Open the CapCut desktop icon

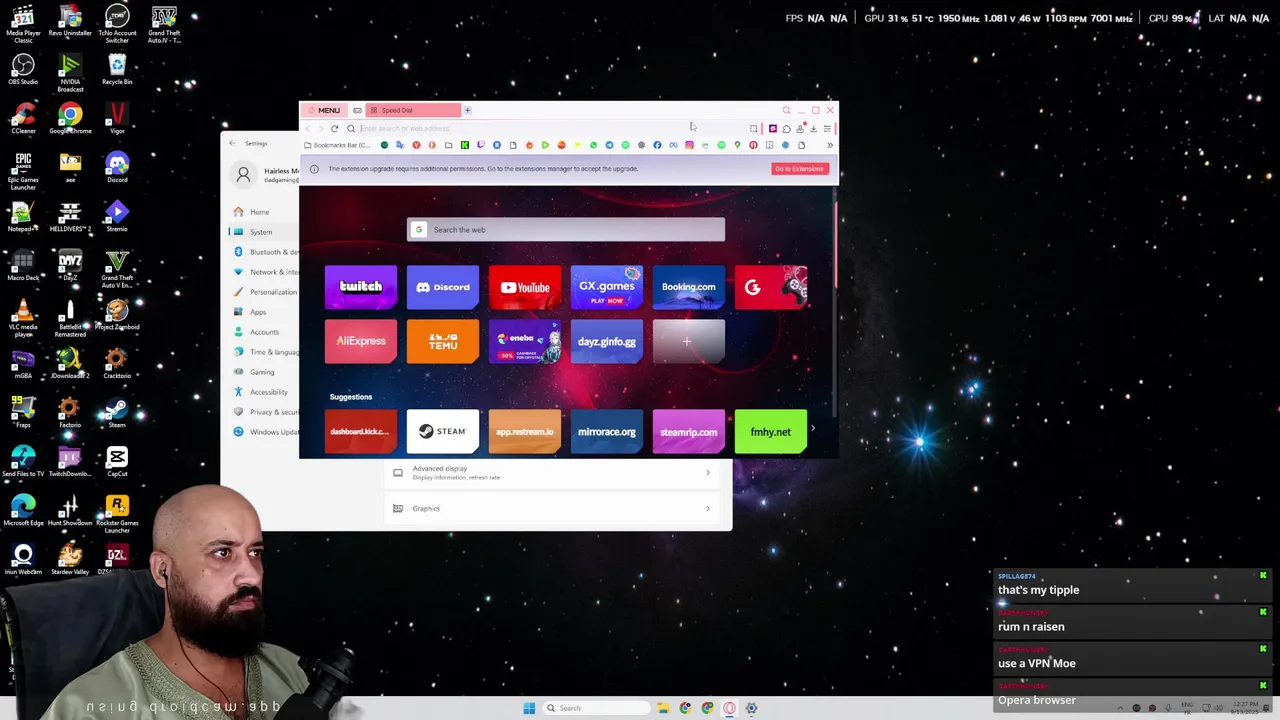[x=117, y=461]
